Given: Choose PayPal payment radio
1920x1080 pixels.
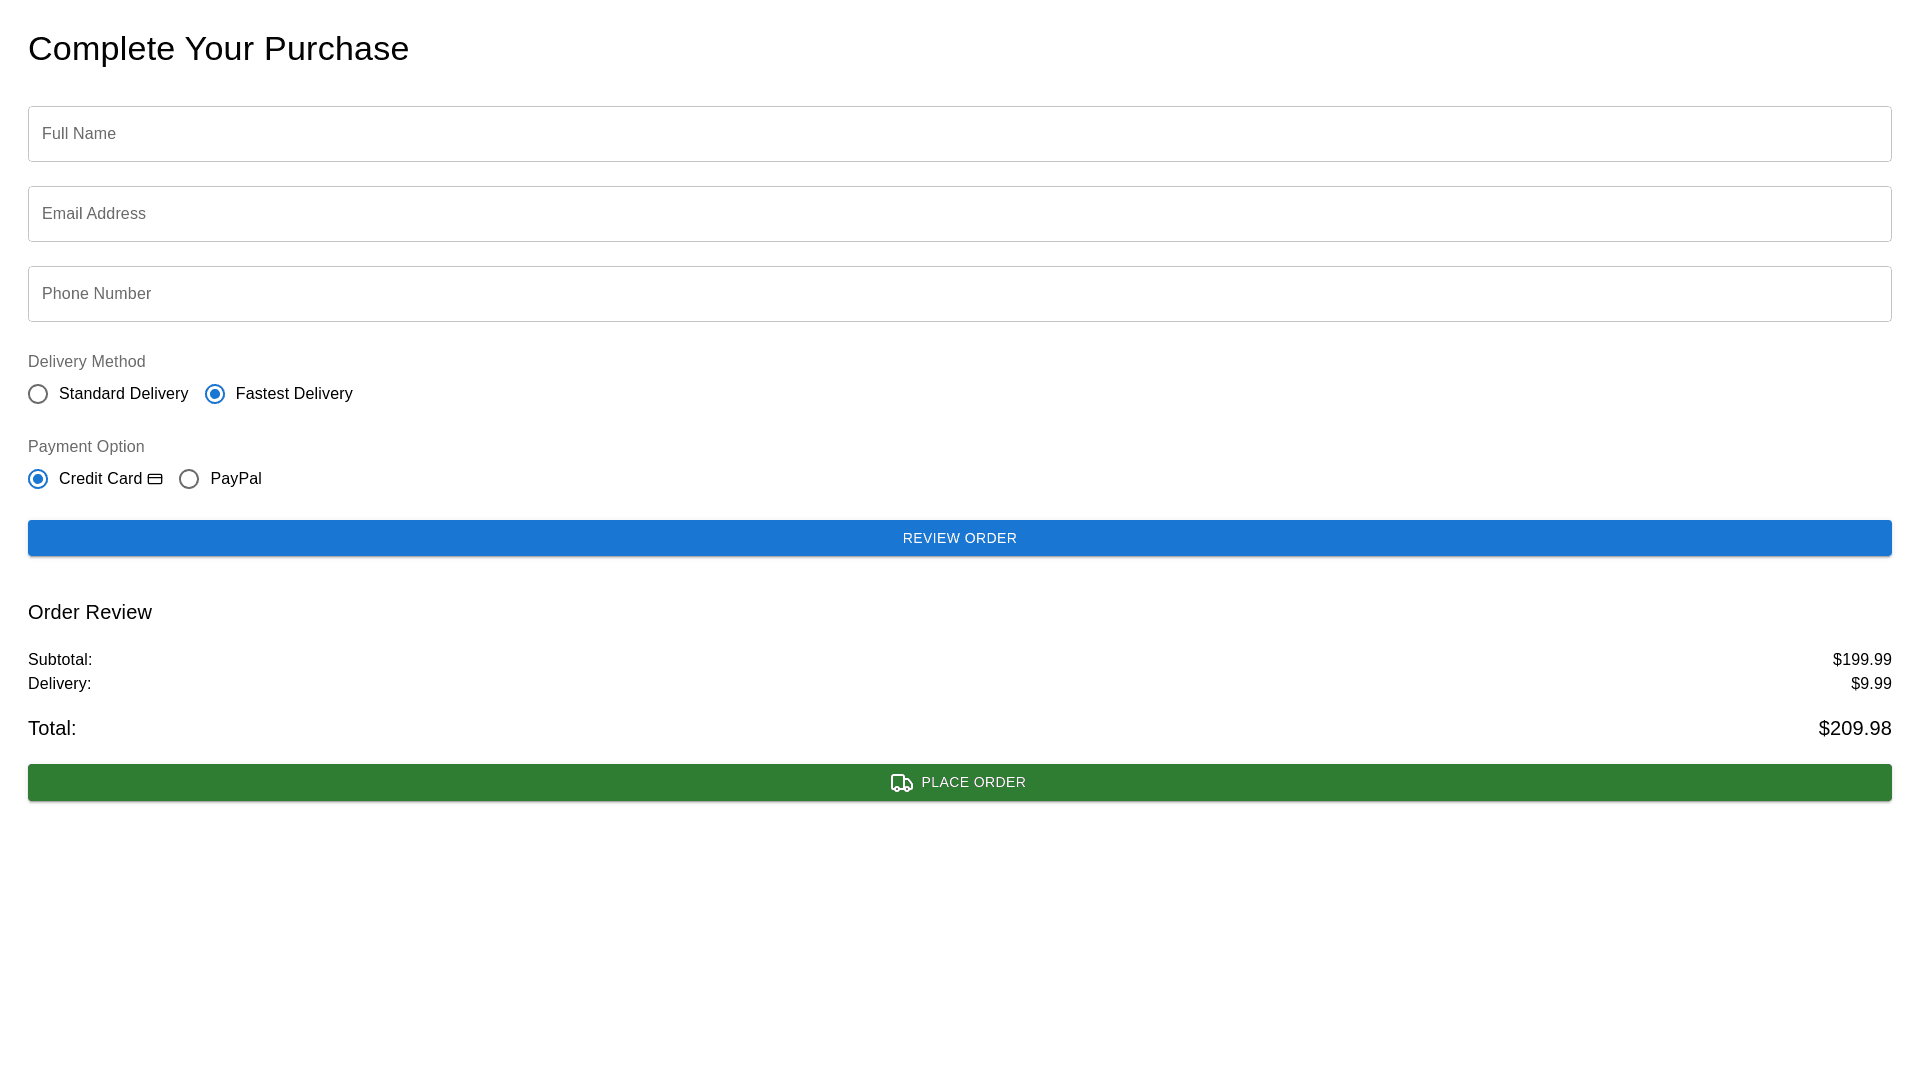Looking at the screenshot, I should pyautogui.click(x=189, y=479).
